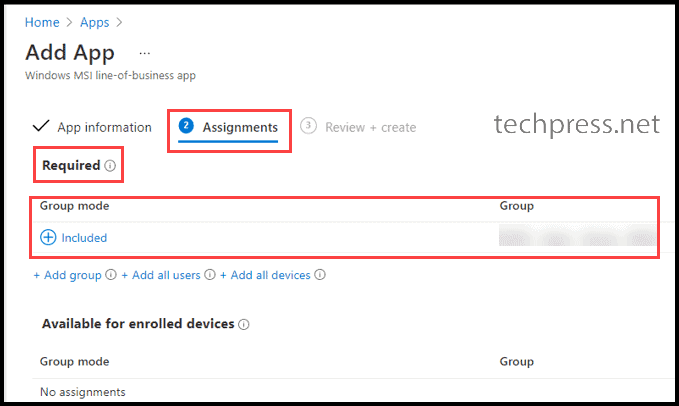Image resolution: width=679 pixels, height=406 pixels.
Task: Go to Home breadcrumb link
Action: pos(42,22)
